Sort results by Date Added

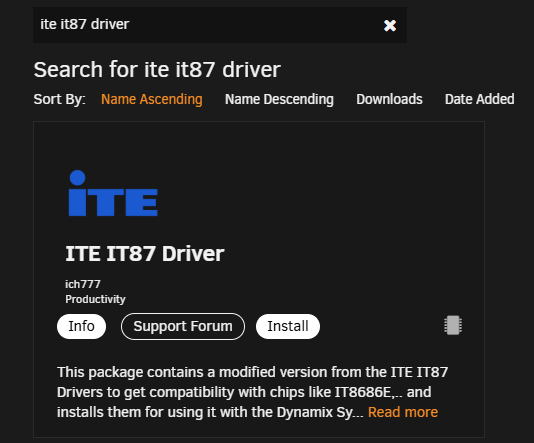tap(480, 99)
